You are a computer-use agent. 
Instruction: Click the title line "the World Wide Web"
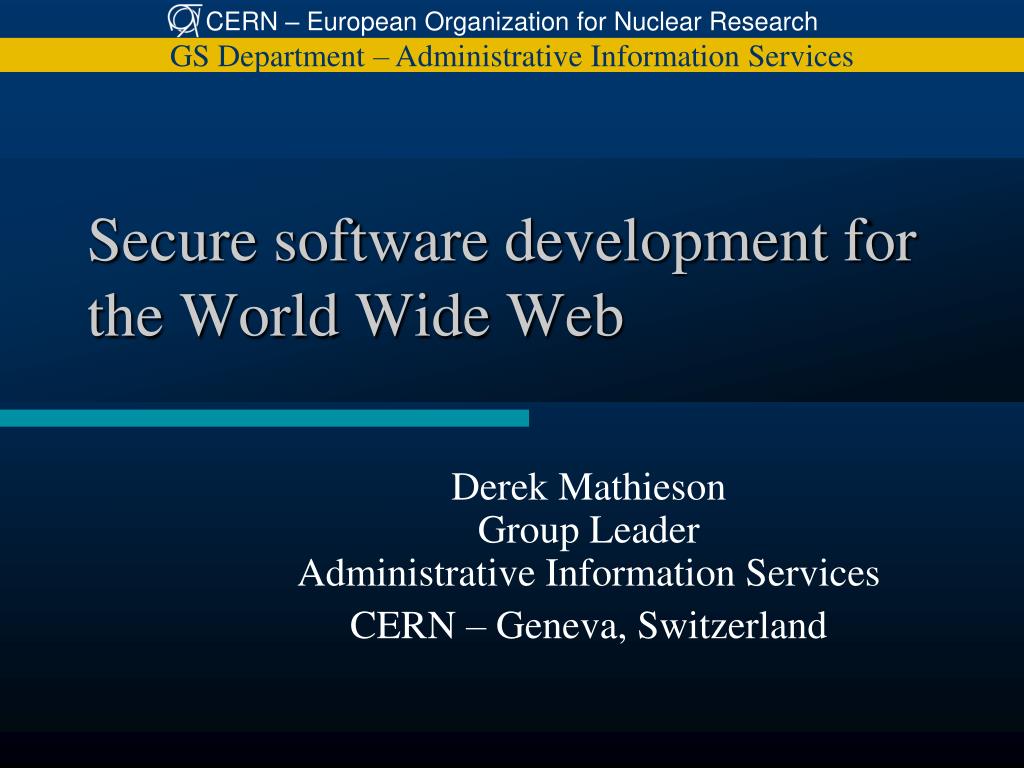click(x=355, y=316)
